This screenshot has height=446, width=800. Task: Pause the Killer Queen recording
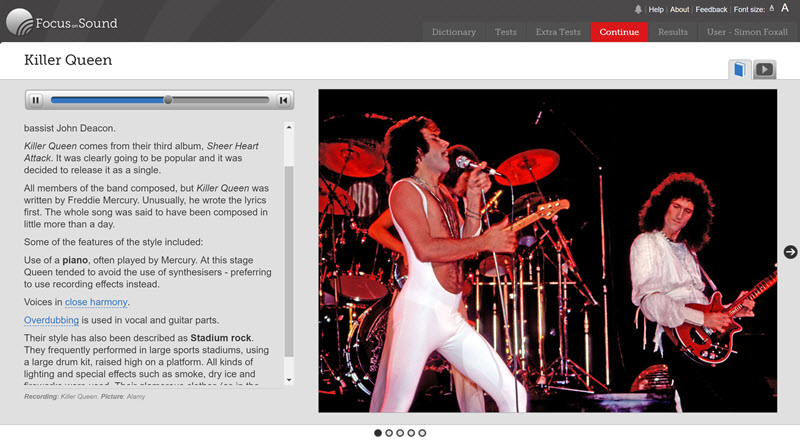tap(35, 100)
